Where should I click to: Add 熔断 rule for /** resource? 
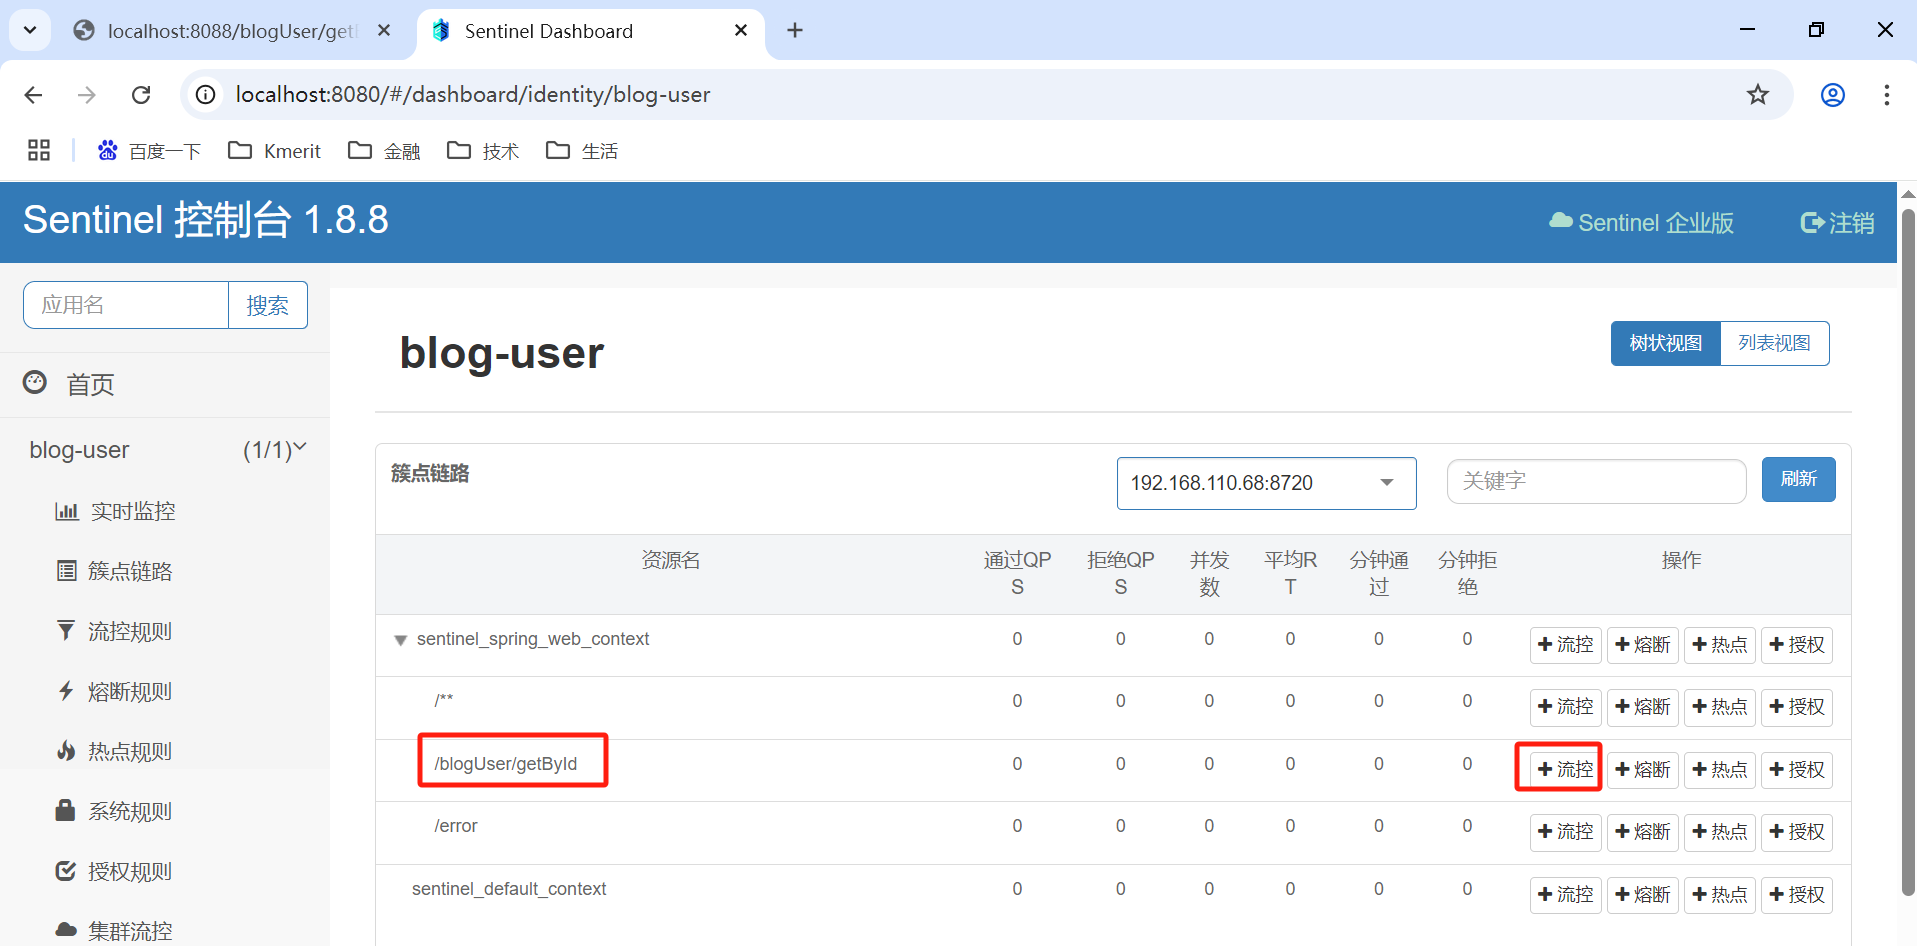tap(1643, 707)
